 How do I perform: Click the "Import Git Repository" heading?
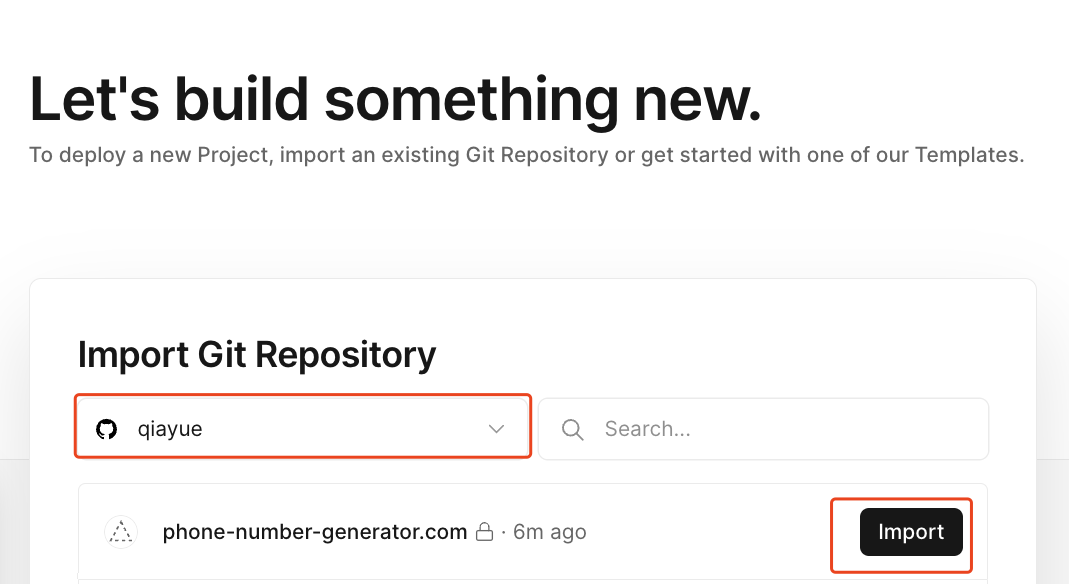pos(257,354)
